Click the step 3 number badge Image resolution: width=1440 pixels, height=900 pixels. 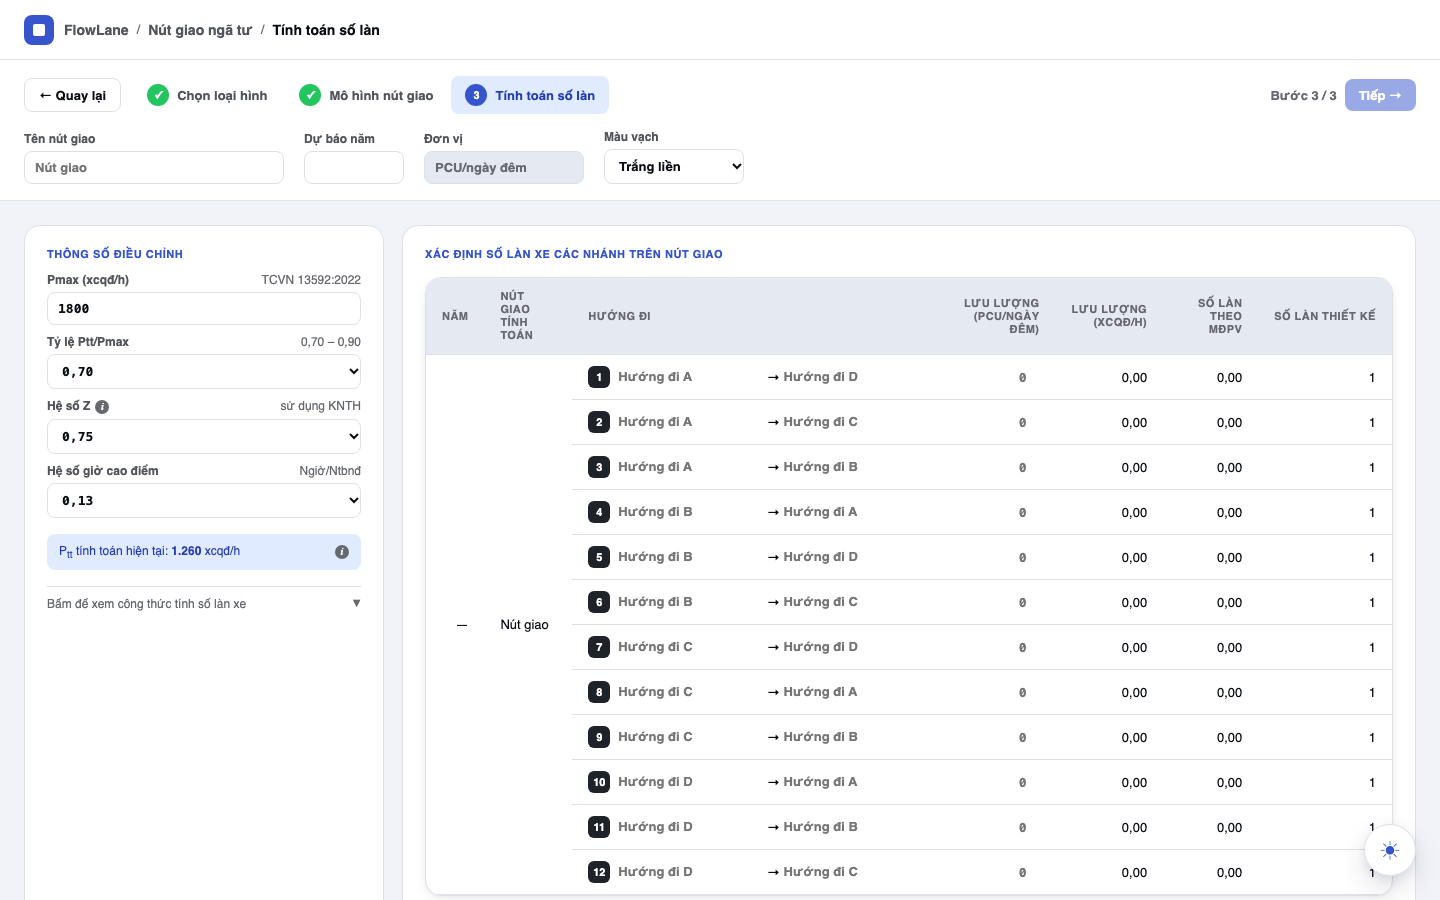[476, 95]
